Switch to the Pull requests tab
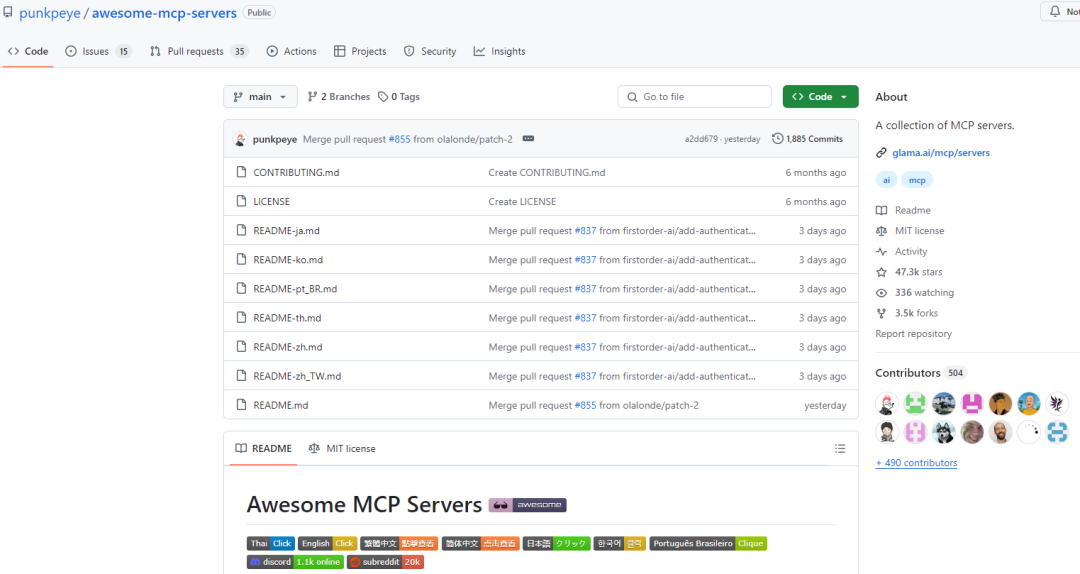Viewport: 1080px width, 574px height. tap(198, 52)
